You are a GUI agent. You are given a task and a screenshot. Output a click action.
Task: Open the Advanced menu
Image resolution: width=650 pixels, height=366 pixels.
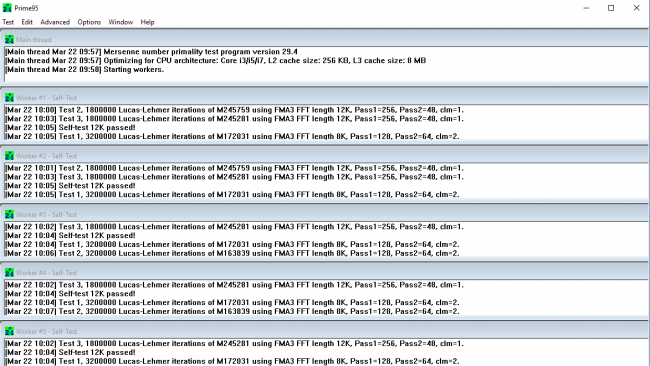[55, 22]
